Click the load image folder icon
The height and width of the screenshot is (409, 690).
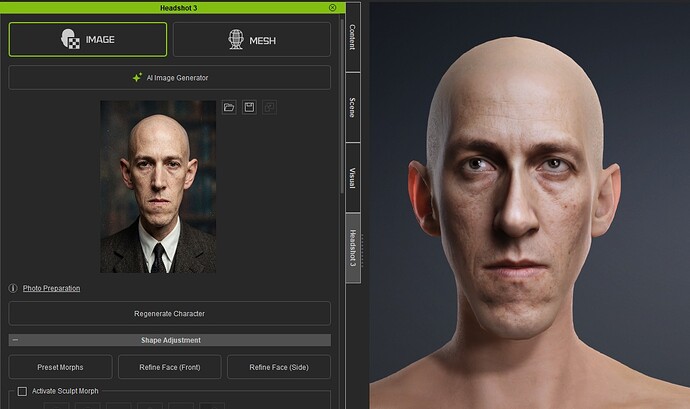[229, 107]
